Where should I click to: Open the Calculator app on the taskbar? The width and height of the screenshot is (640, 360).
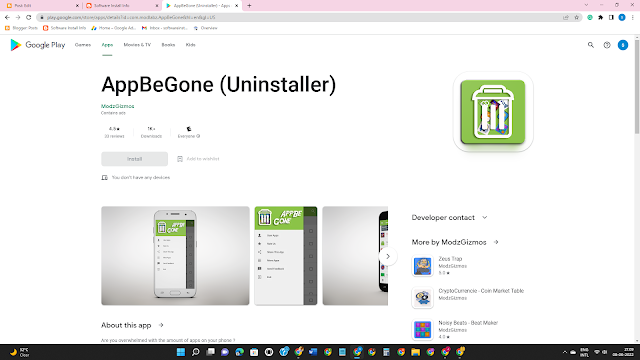click(x=386, y=352)
